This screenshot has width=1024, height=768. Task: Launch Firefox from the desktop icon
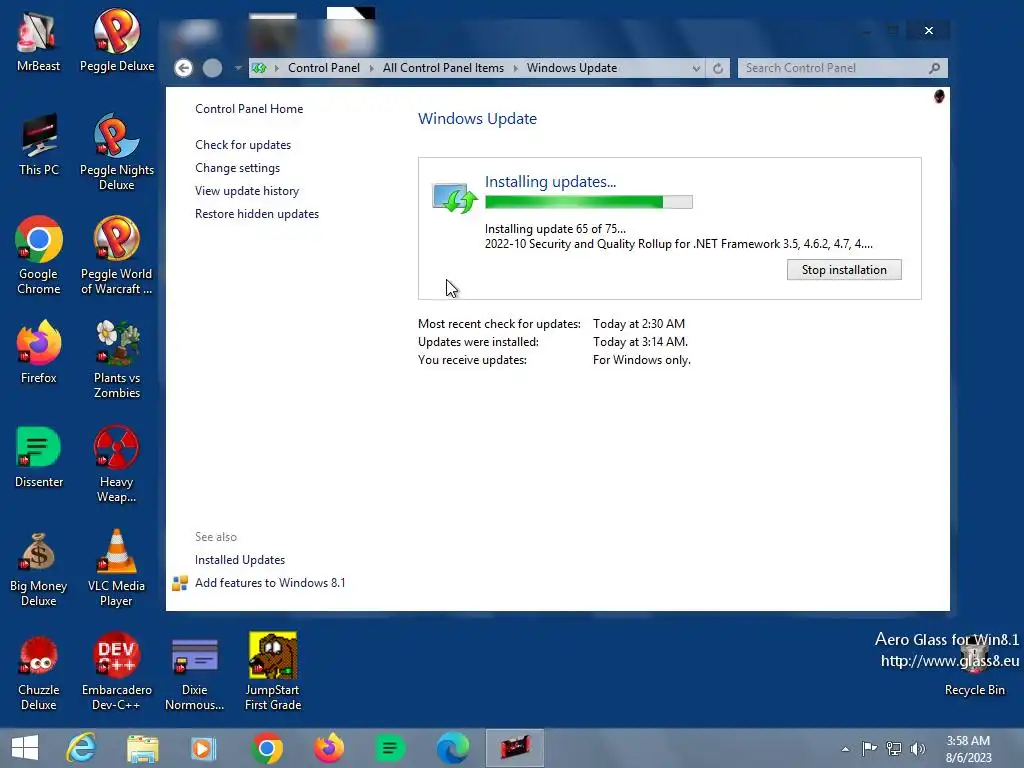pos(39,353)
